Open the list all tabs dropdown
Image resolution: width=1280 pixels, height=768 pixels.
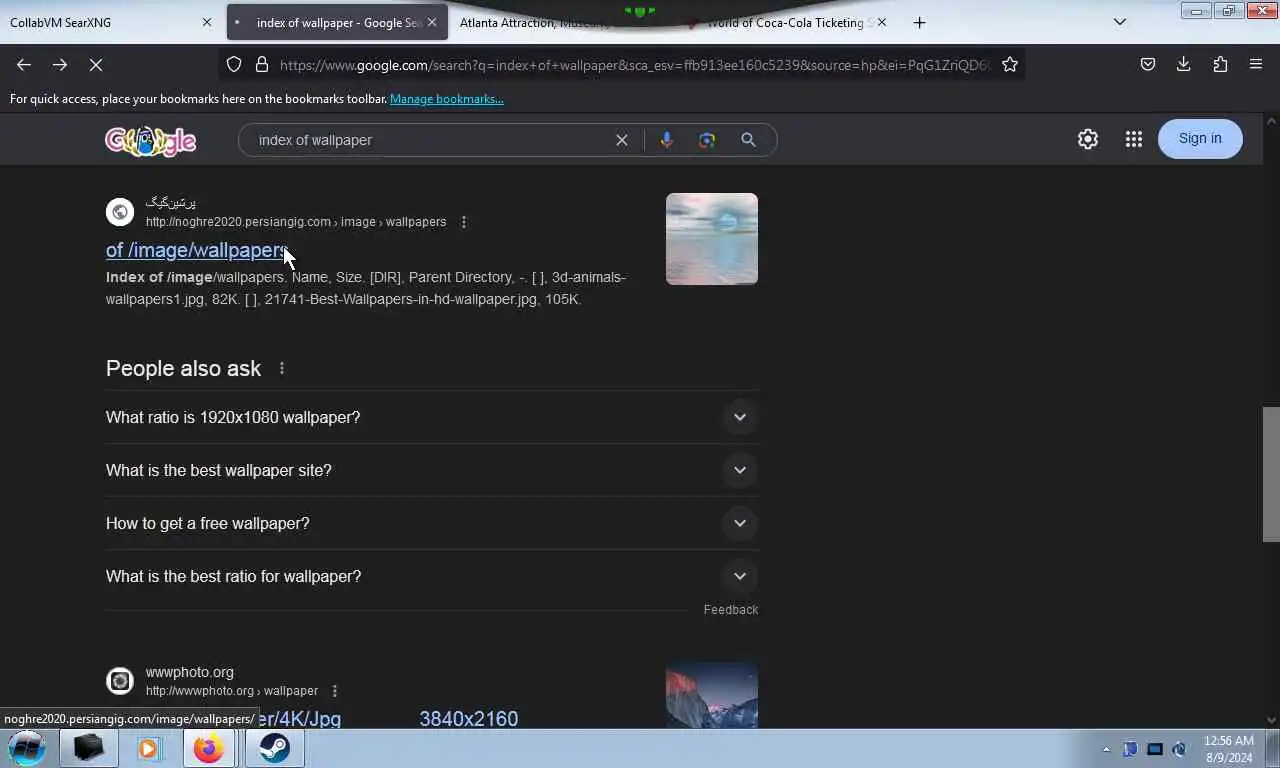(x=1120, y=22)
